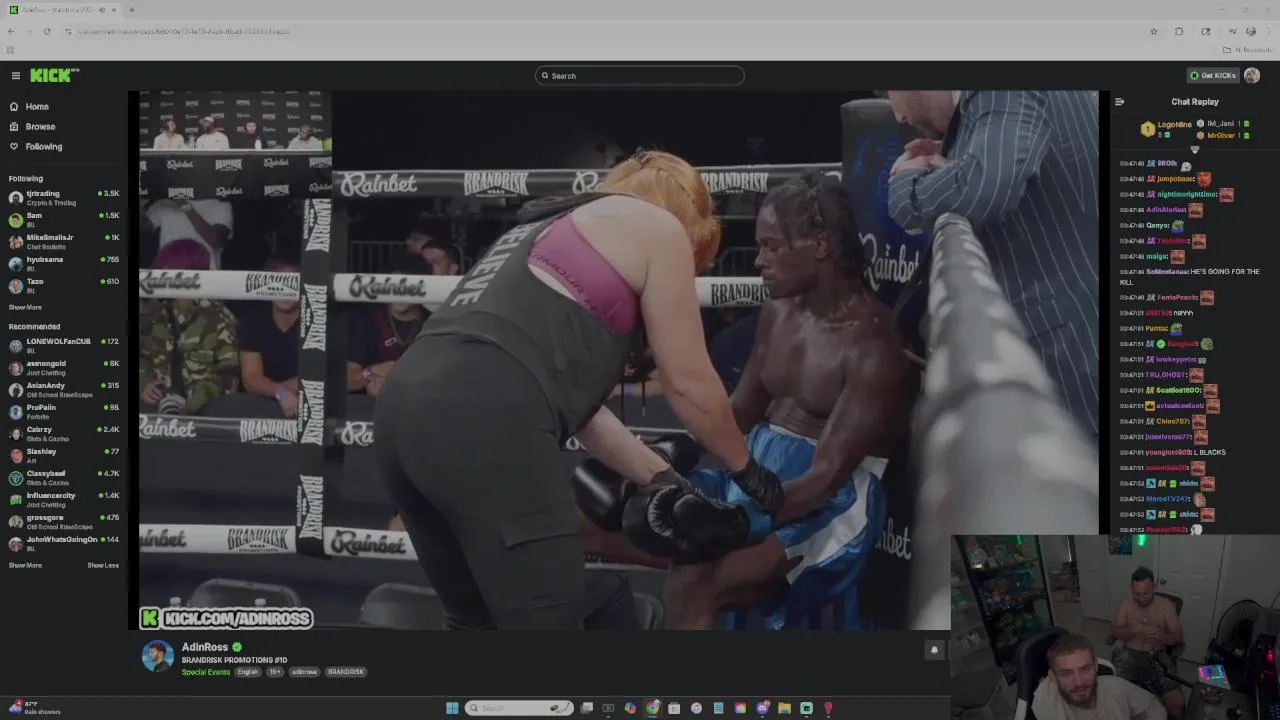Click MrGiver in the gift leaderboard
The width and height of the screenshot is (1280, 720).
[1221, 135]
